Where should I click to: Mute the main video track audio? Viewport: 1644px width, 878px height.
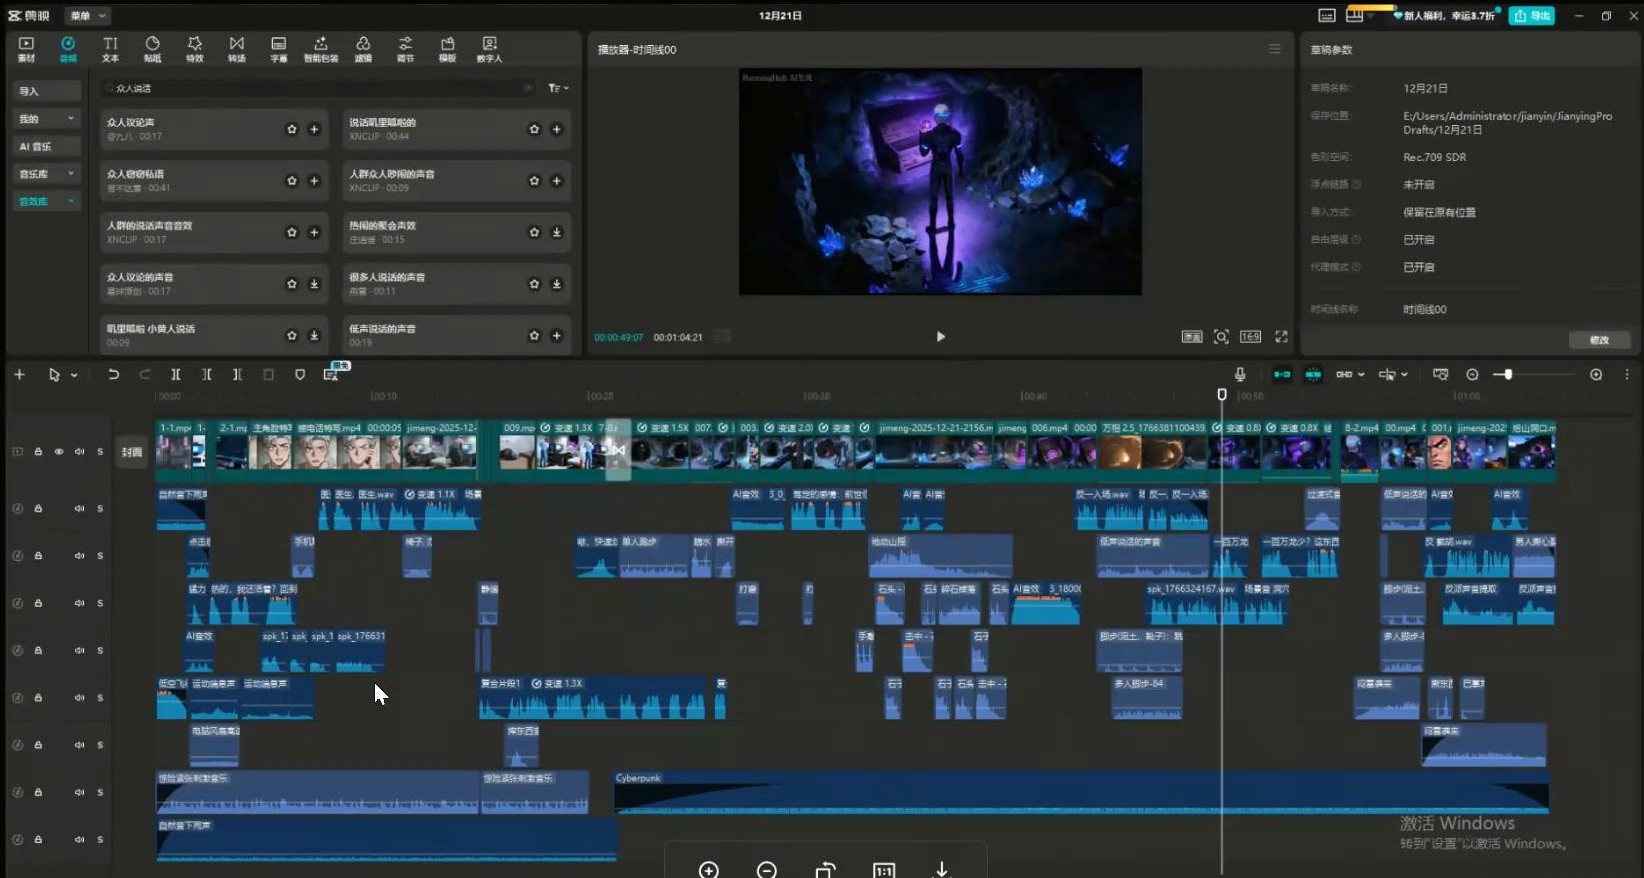pos(79,452)
